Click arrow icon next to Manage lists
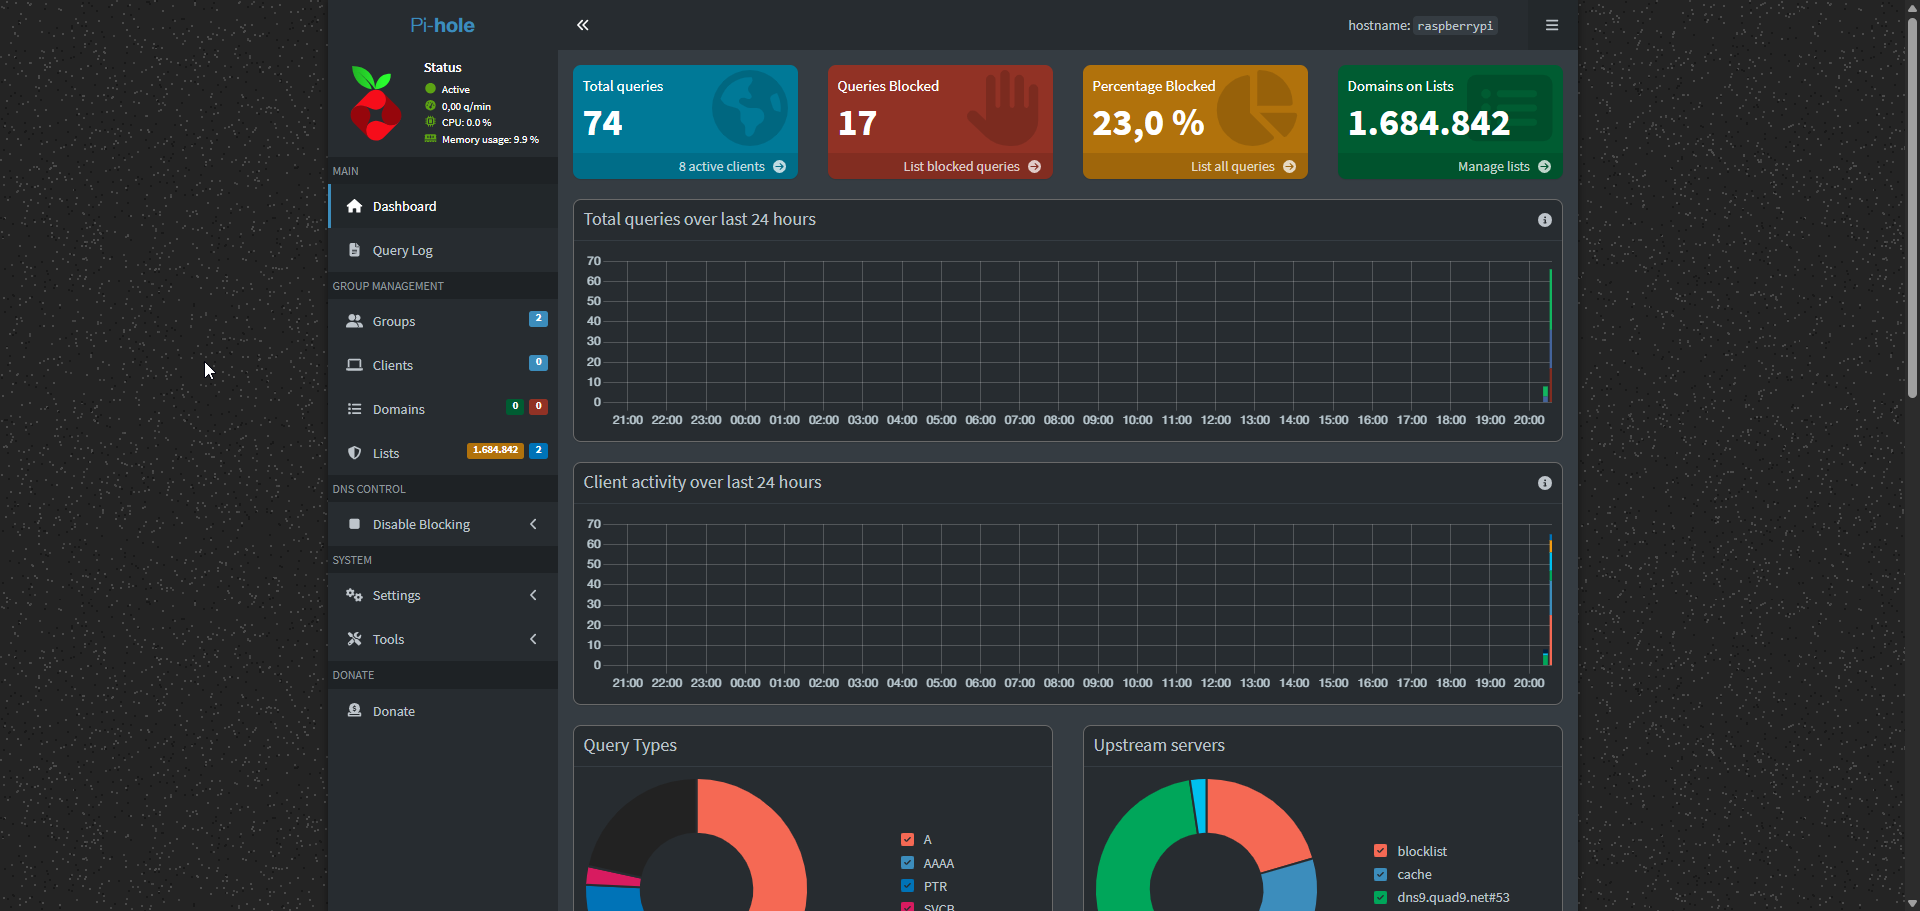Screen dimensions: 1920x911 pos(1544,167)
